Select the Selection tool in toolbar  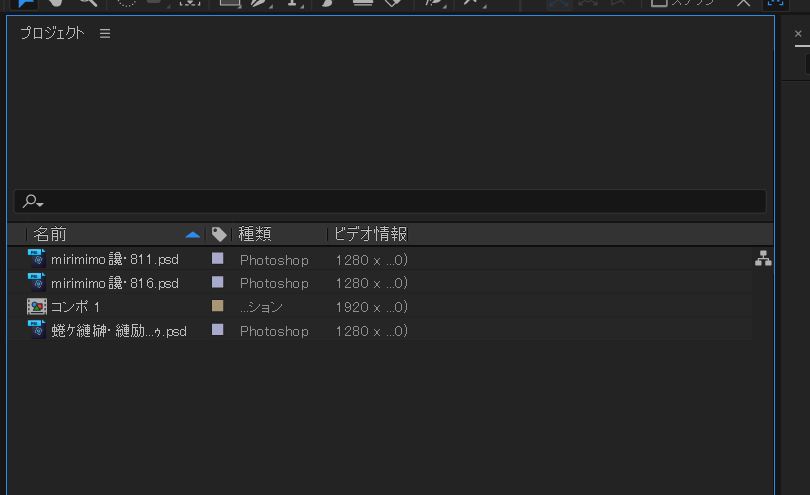tap(26, 3)
